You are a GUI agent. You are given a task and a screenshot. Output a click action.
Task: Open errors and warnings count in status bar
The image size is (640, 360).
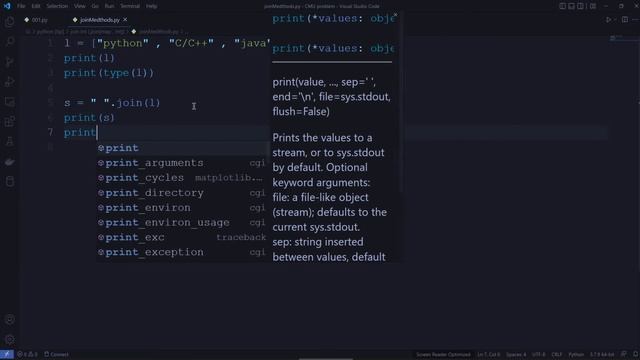point(27,354)
